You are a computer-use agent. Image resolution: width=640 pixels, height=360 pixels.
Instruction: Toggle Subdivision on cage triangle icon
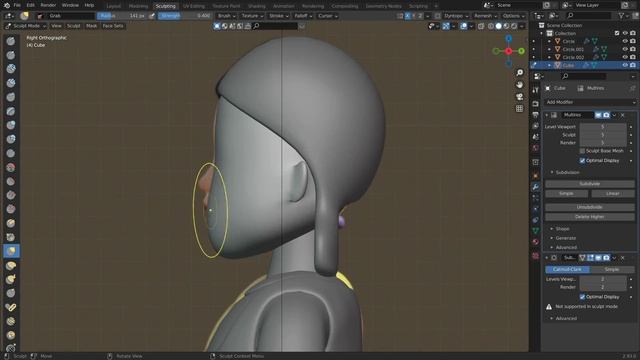click(x=582, y=258)
